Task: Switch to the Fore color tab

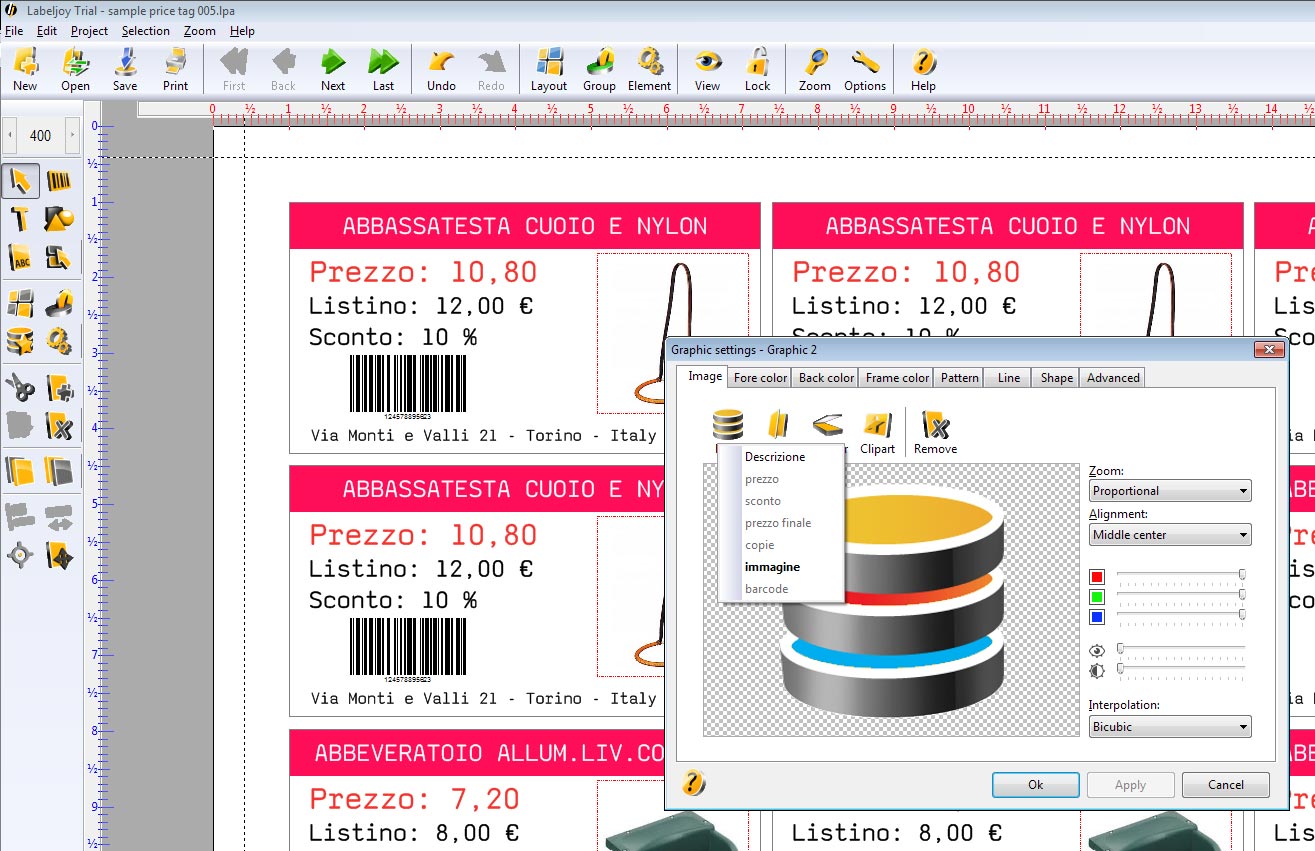Action: (x=760, y=378)
